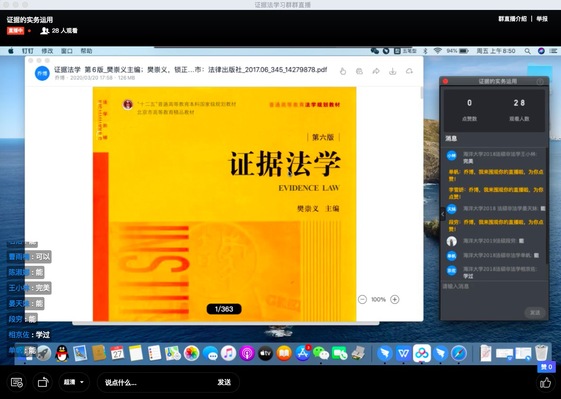This screenshot has width=561, height=399.
Task: Click the download icon in PDF toolbar
Action: [x=392, y=71]
